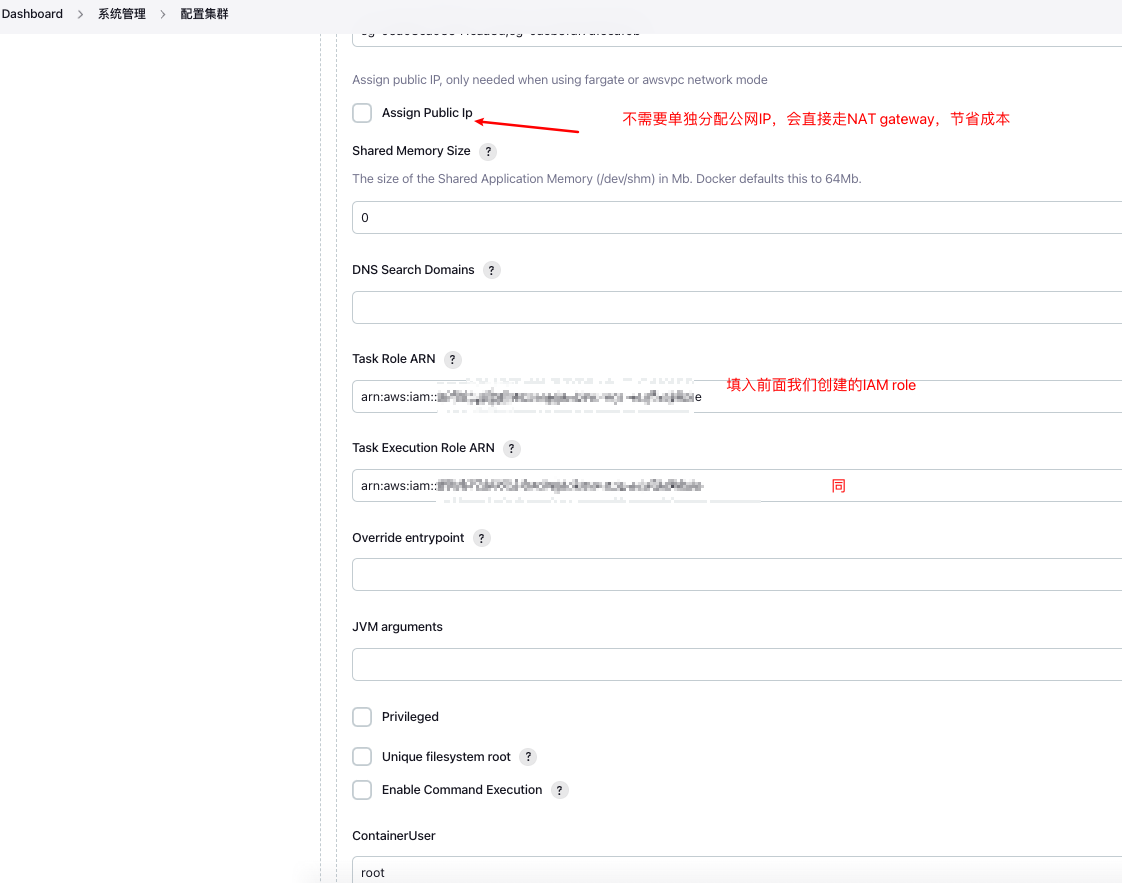Screen dimensions: 1122x883
Task: Enable the Assign Public Ip checkbox
Action: click(x=361, y=113)
